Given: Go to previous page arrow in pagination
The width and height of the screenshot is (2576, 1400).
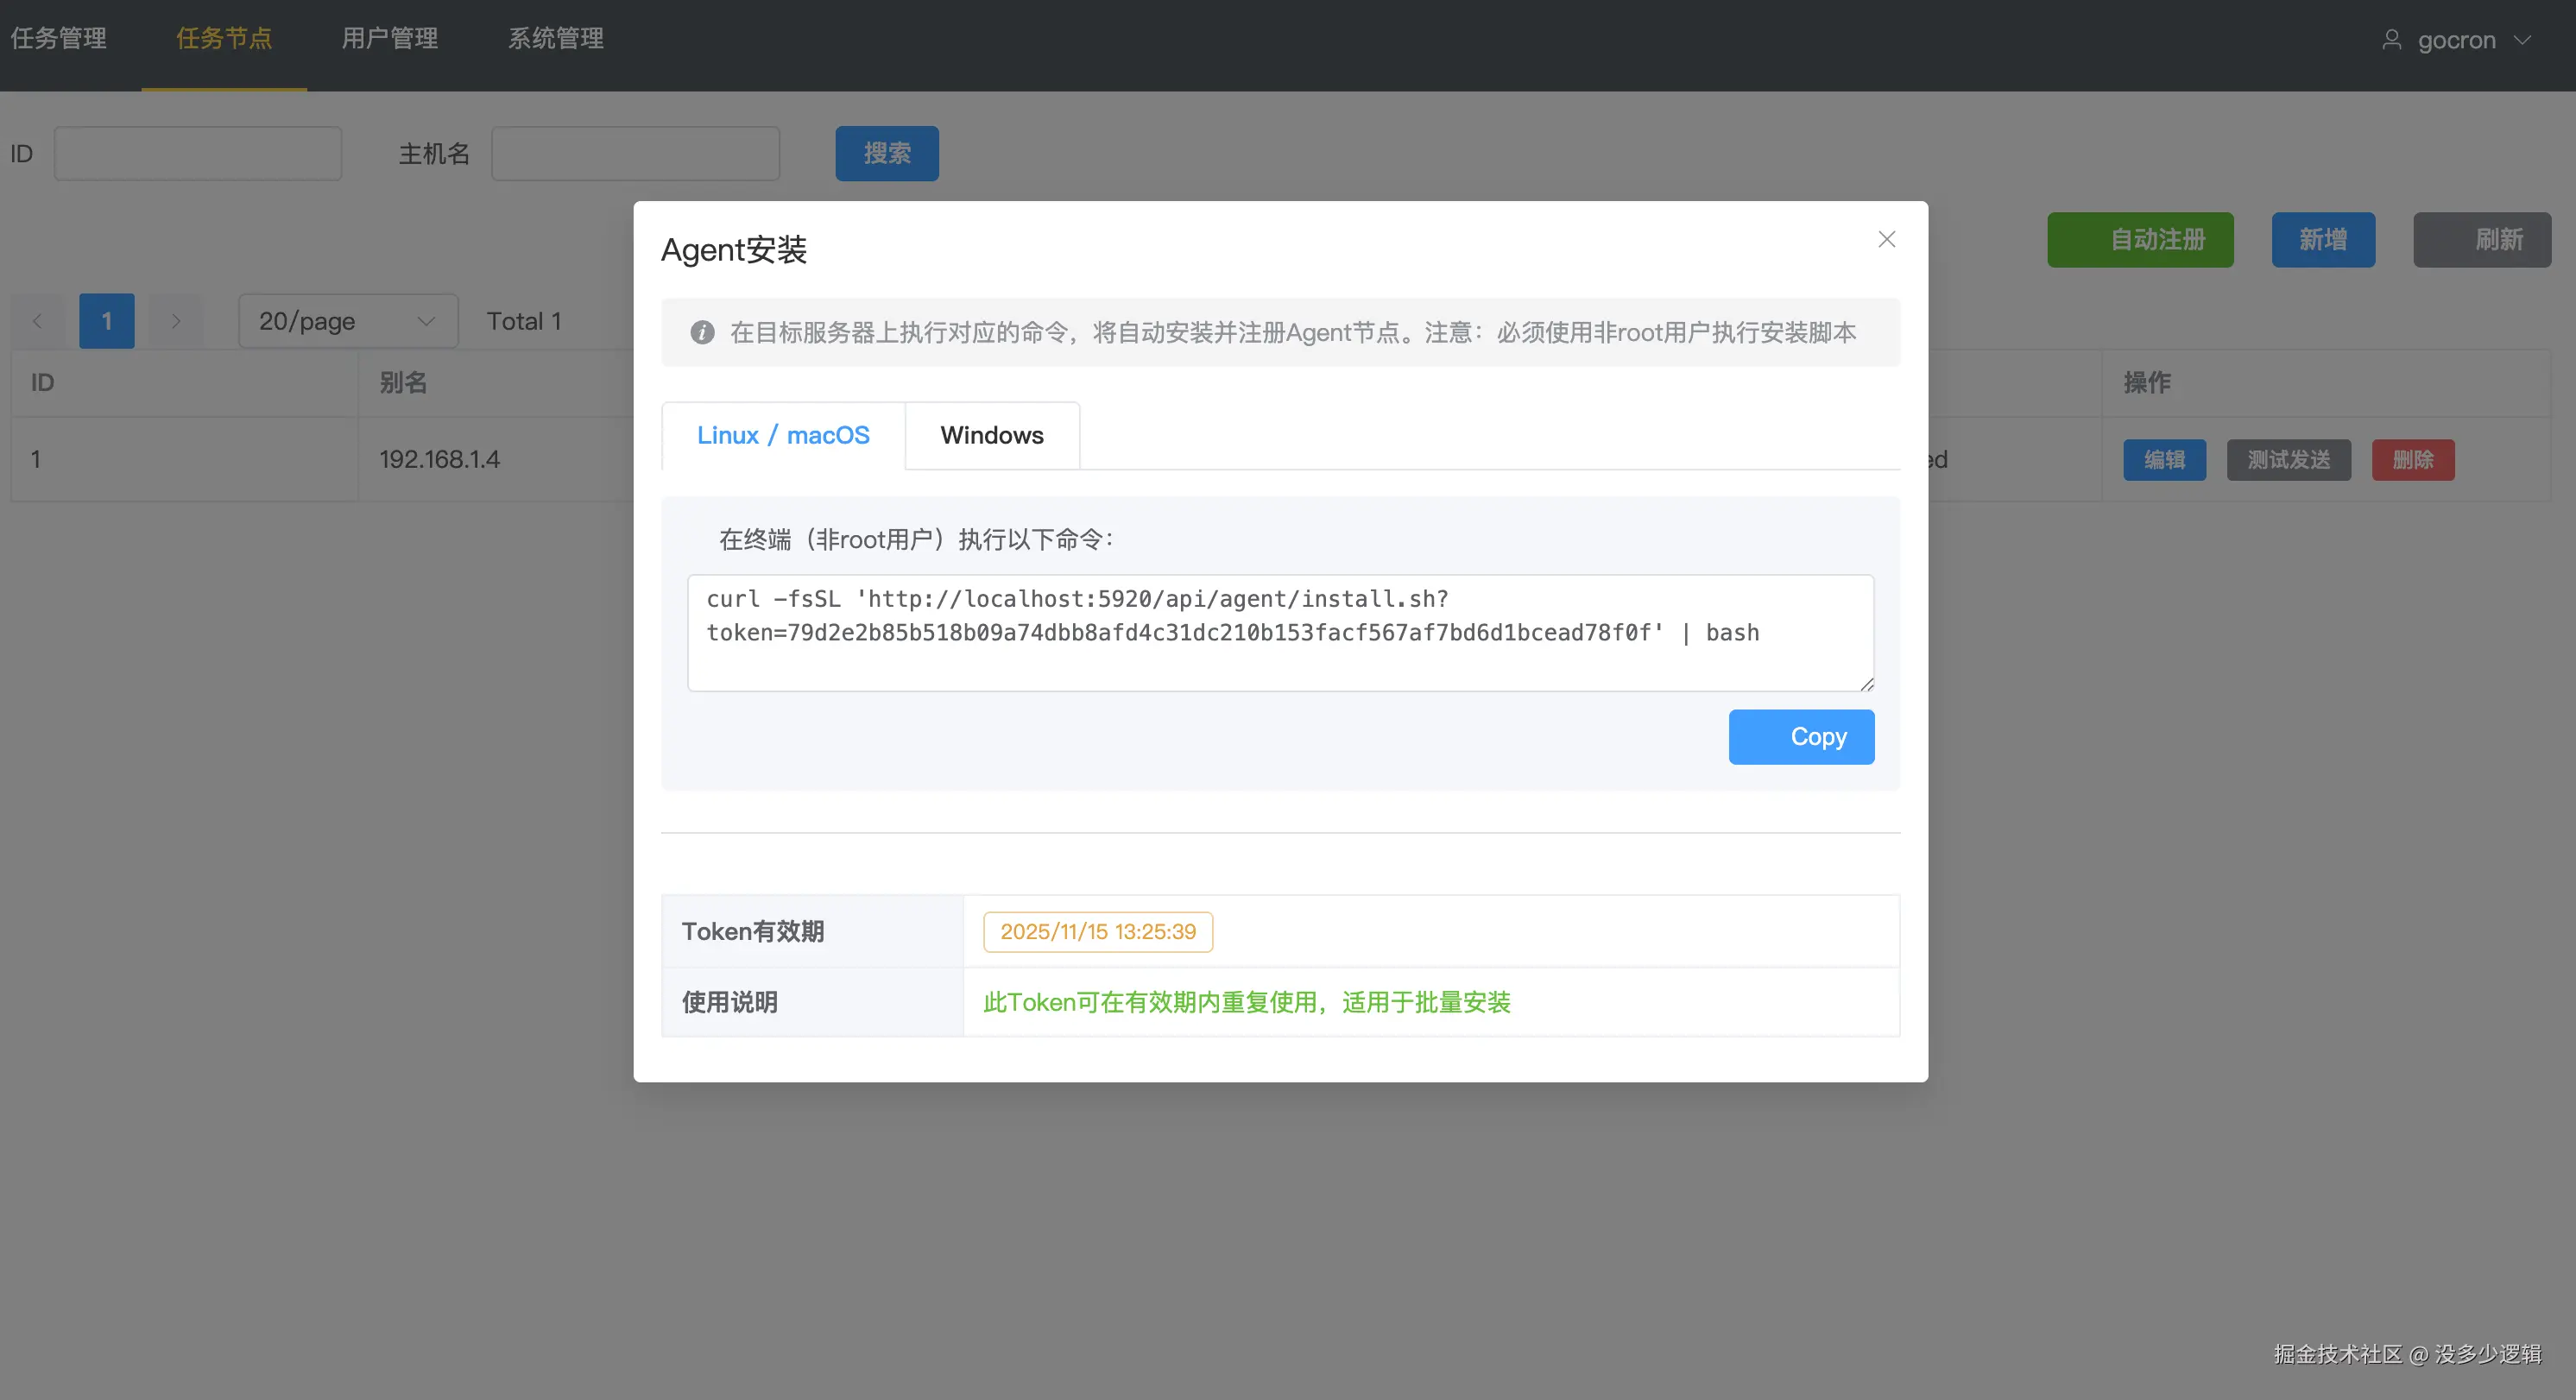Looking at the screenshot, I should [x=37, y=321].
